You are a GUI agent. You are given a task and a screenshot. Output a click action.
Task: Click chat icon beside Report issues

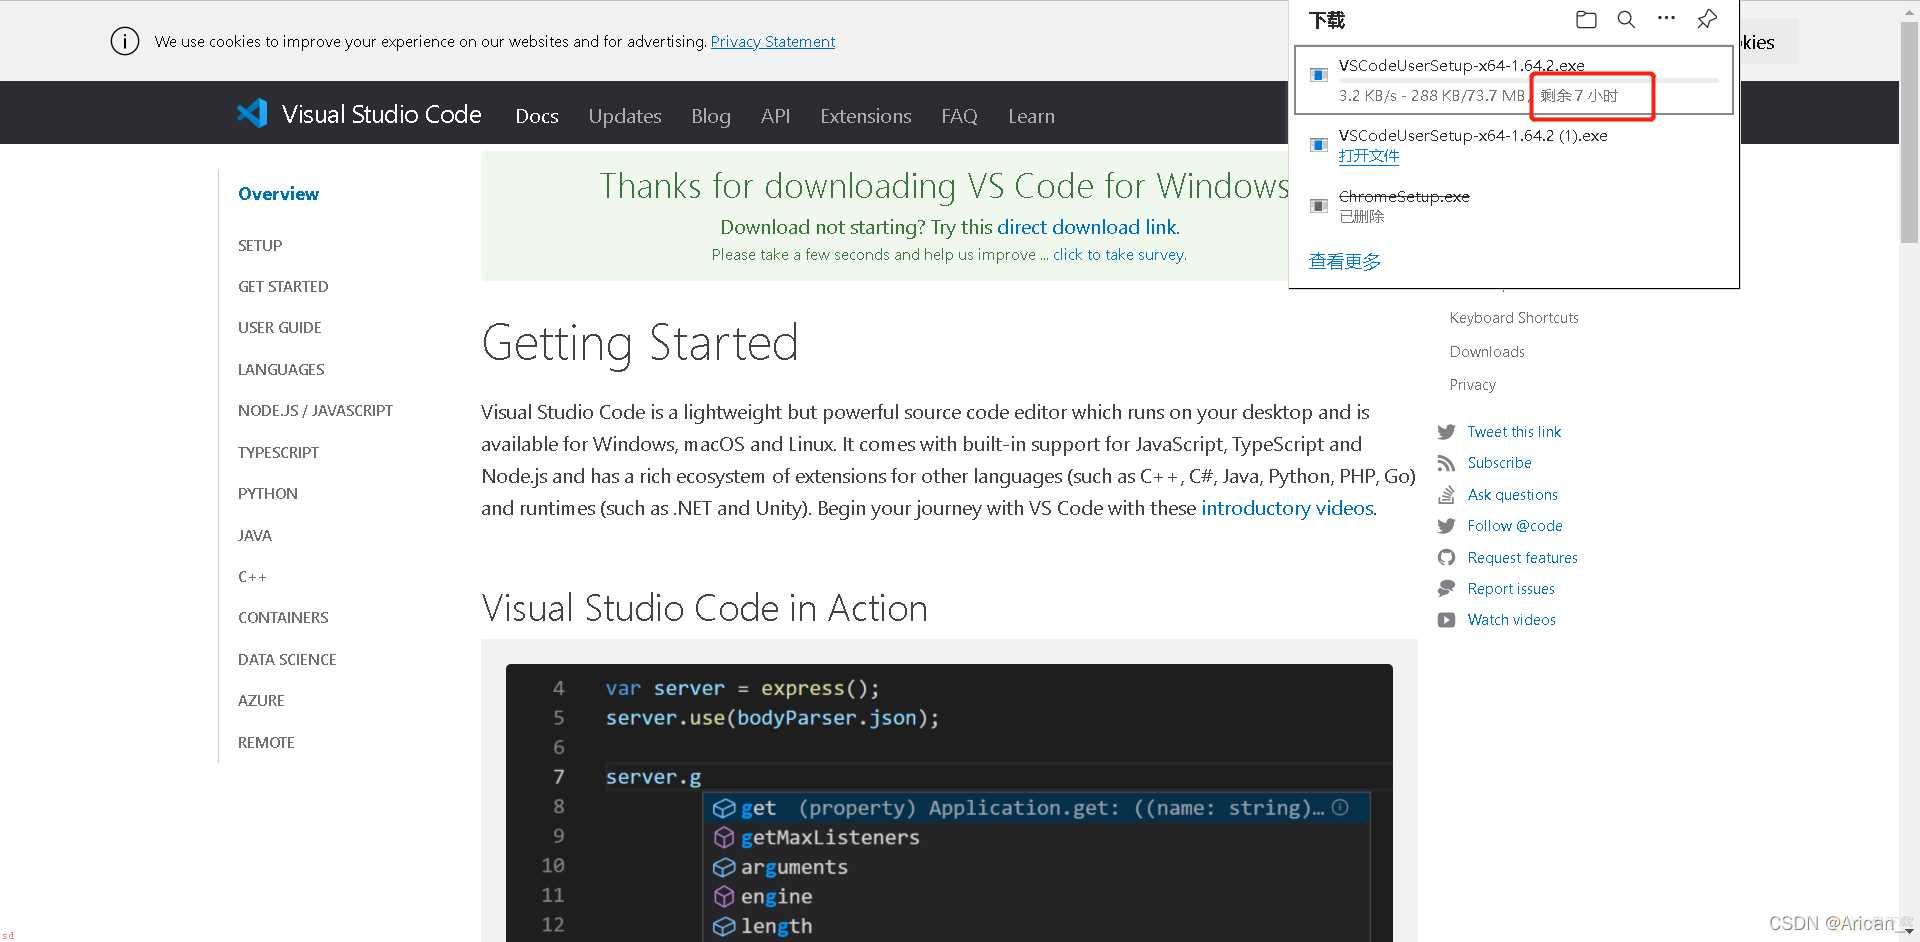point(1446,589)
